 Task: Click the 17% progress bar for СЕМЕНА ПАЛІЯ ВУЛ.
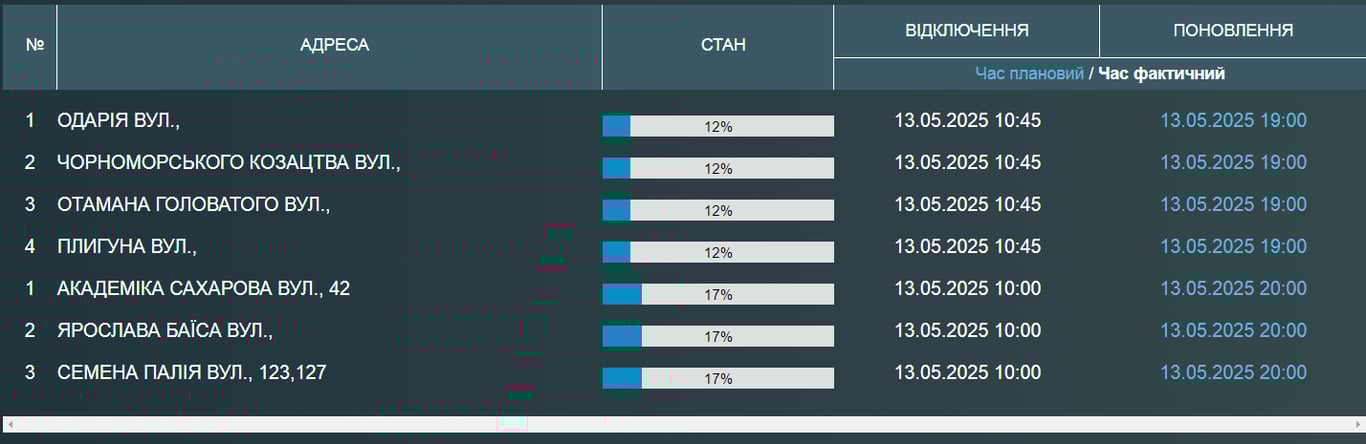[717, 378]
